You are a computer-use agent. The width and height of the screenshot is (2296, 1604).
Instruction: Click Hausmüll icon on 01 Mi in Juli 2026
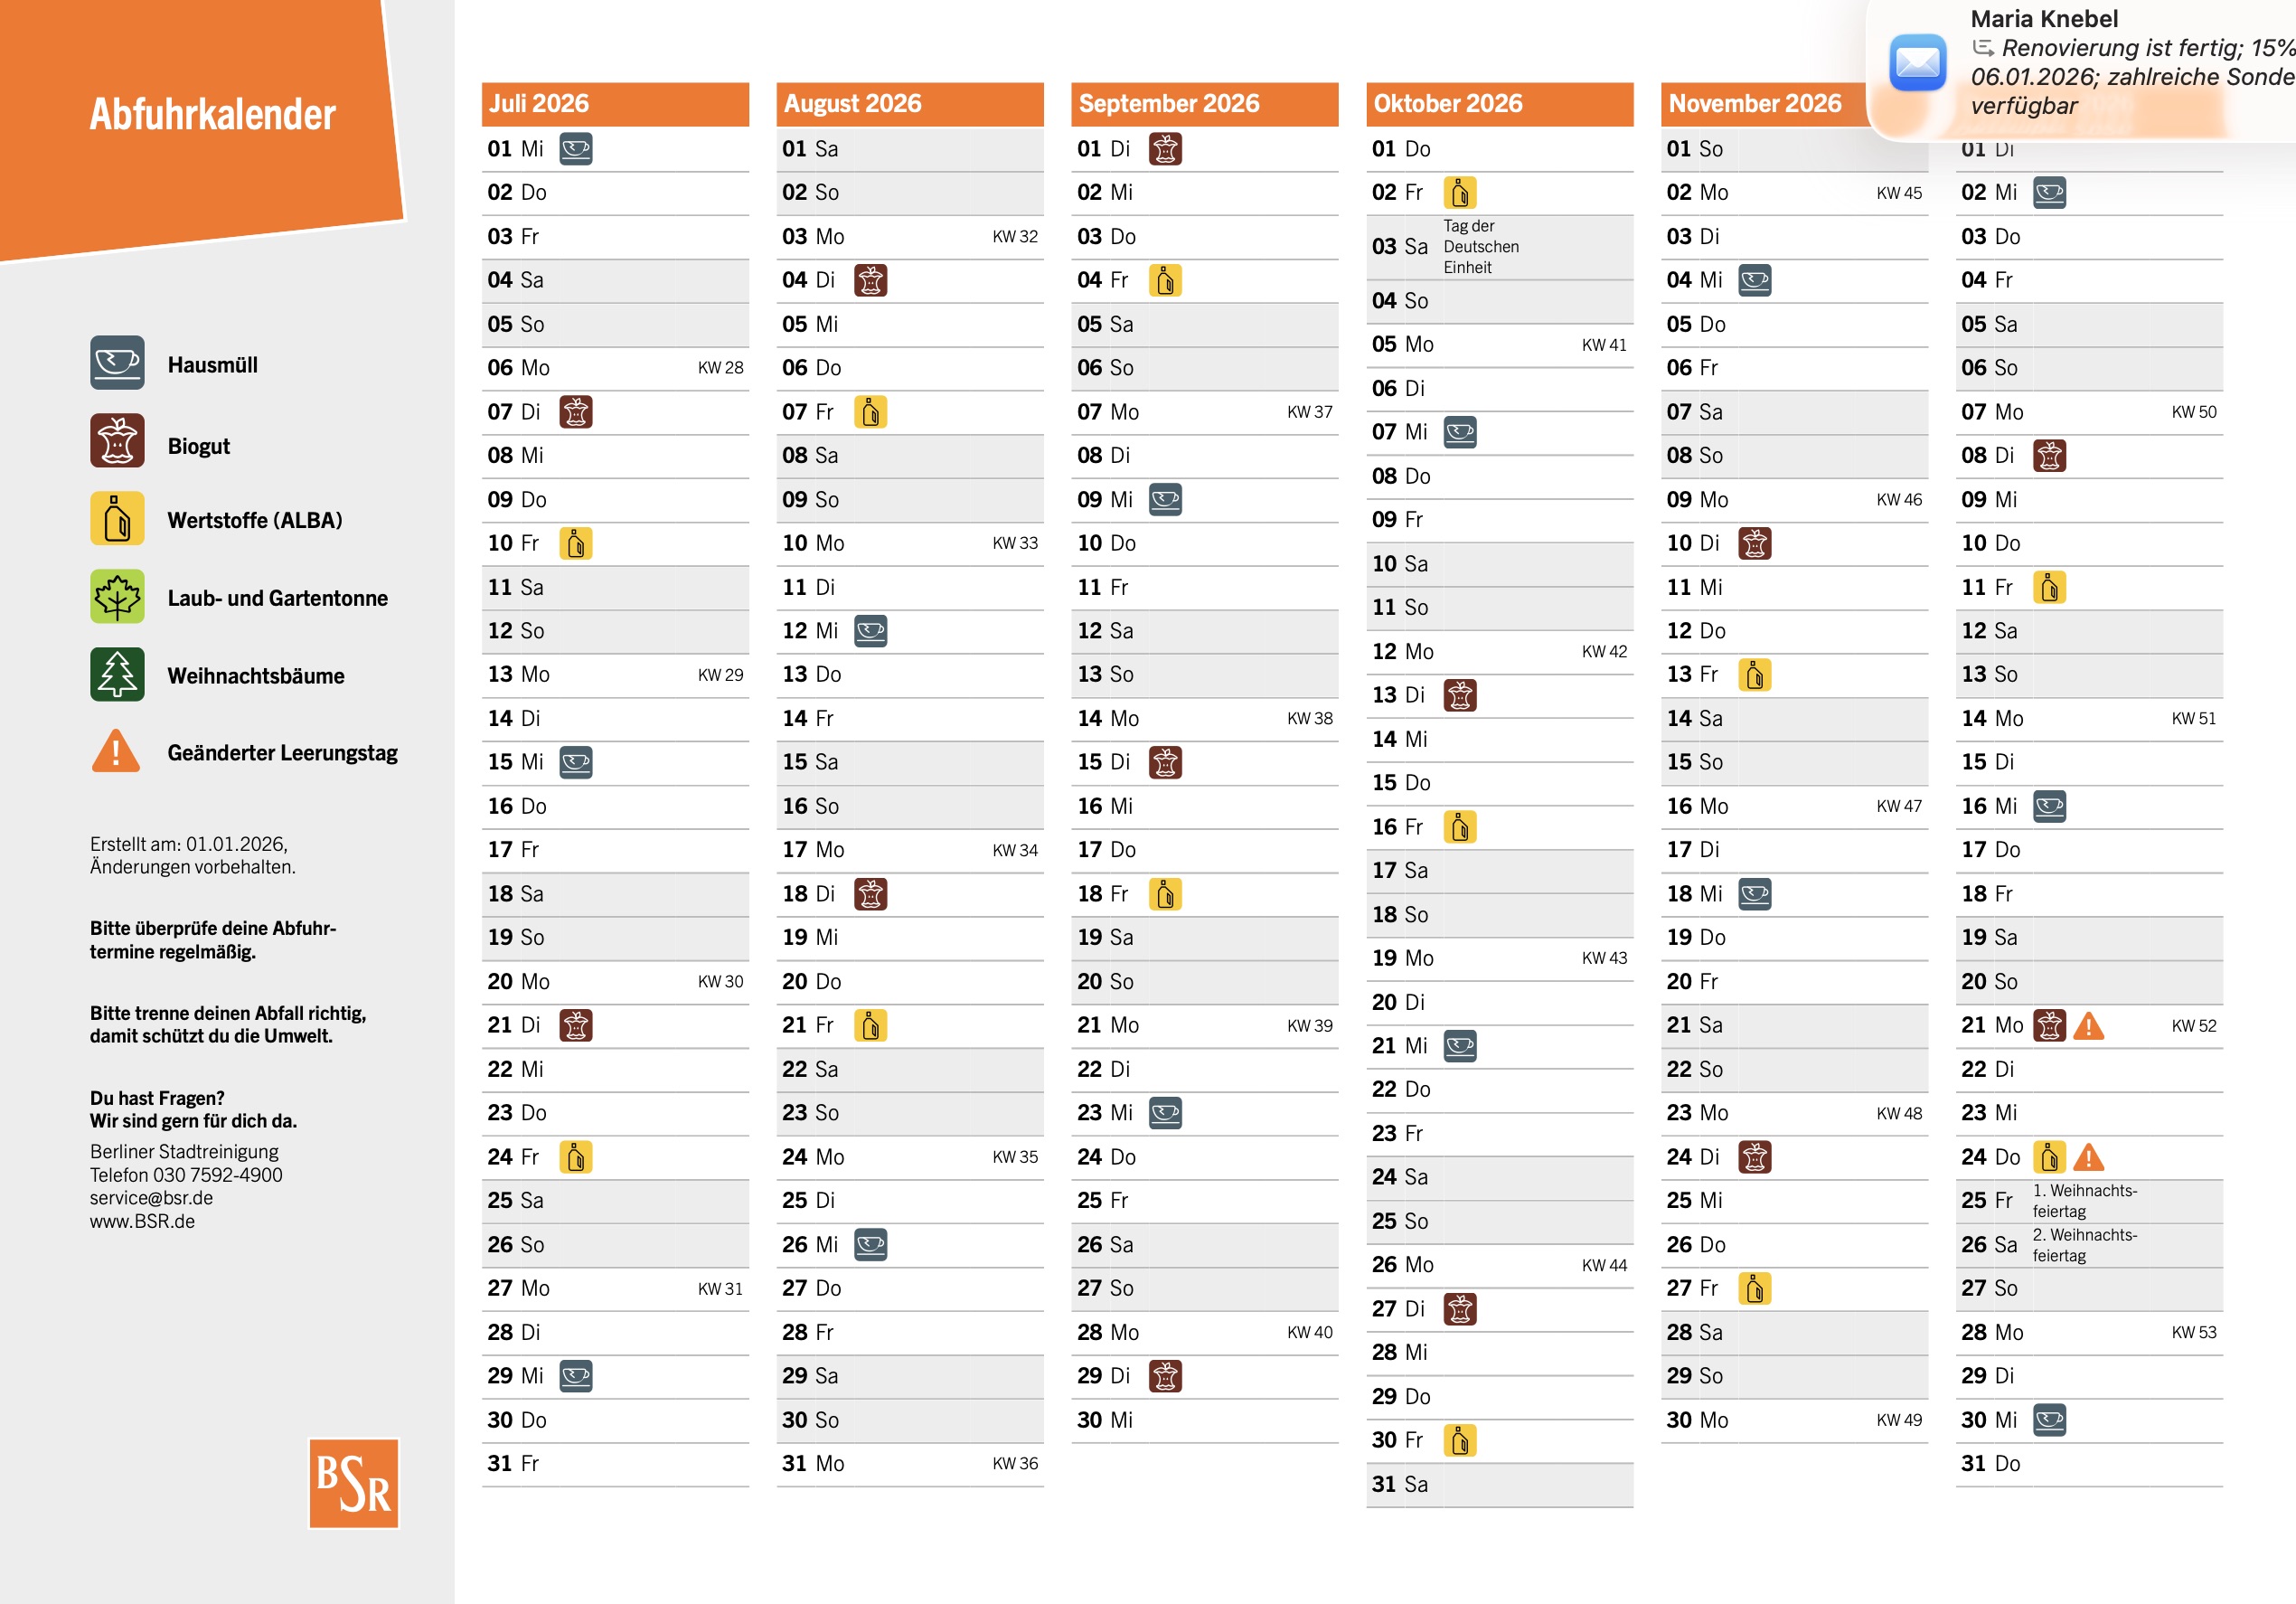tap(575, 149)
